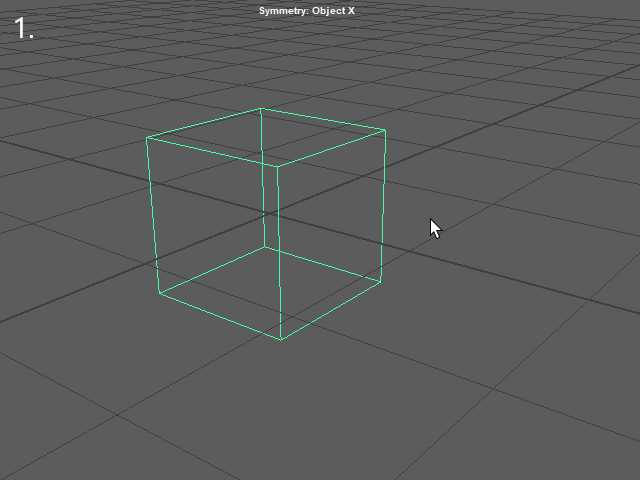
Task: Select the cube's bottom left corner vertex
Action: coord(159,293)
